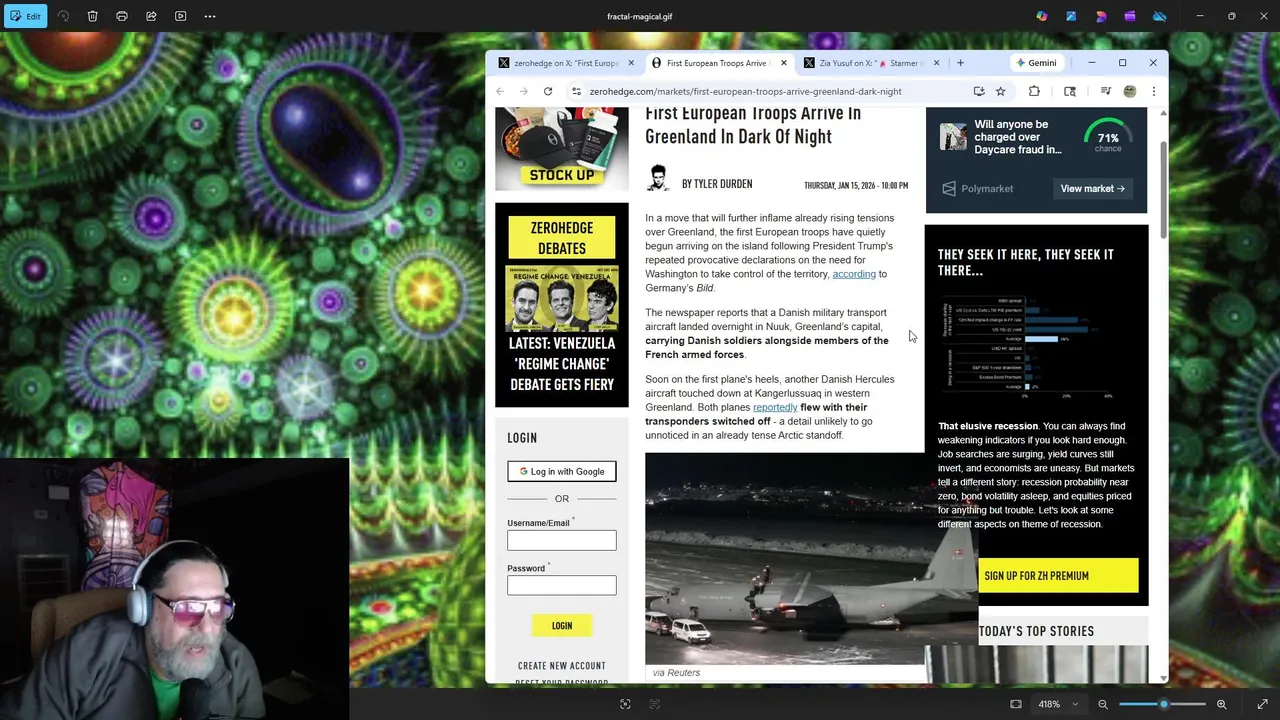The height and width of the screenshot is (720, 1280).
Task: Open the 'reportedly' hyperlink in article
Action: click(775, 407)
